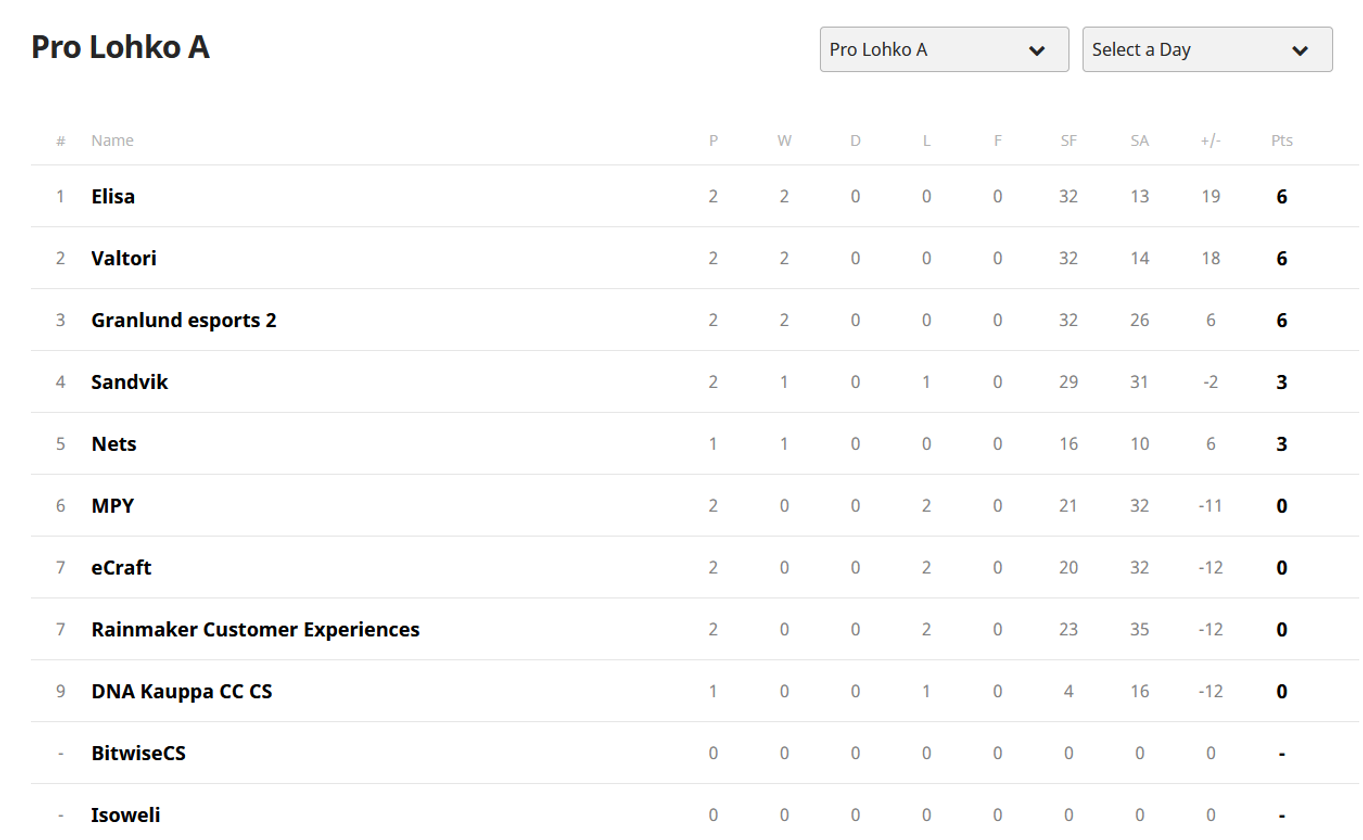Click chevron arrow in Select a Day box
Viewport: 1363px width, 840px height.
(x=1300, y=50)
